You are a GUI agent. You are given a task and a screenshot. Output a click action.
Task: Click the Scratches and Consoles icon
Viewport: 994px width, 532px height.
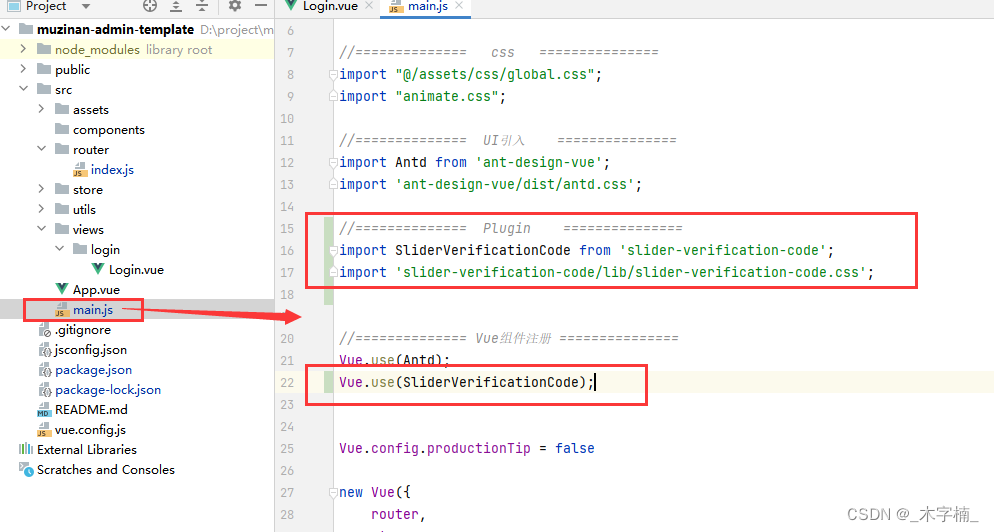[26, 469]
